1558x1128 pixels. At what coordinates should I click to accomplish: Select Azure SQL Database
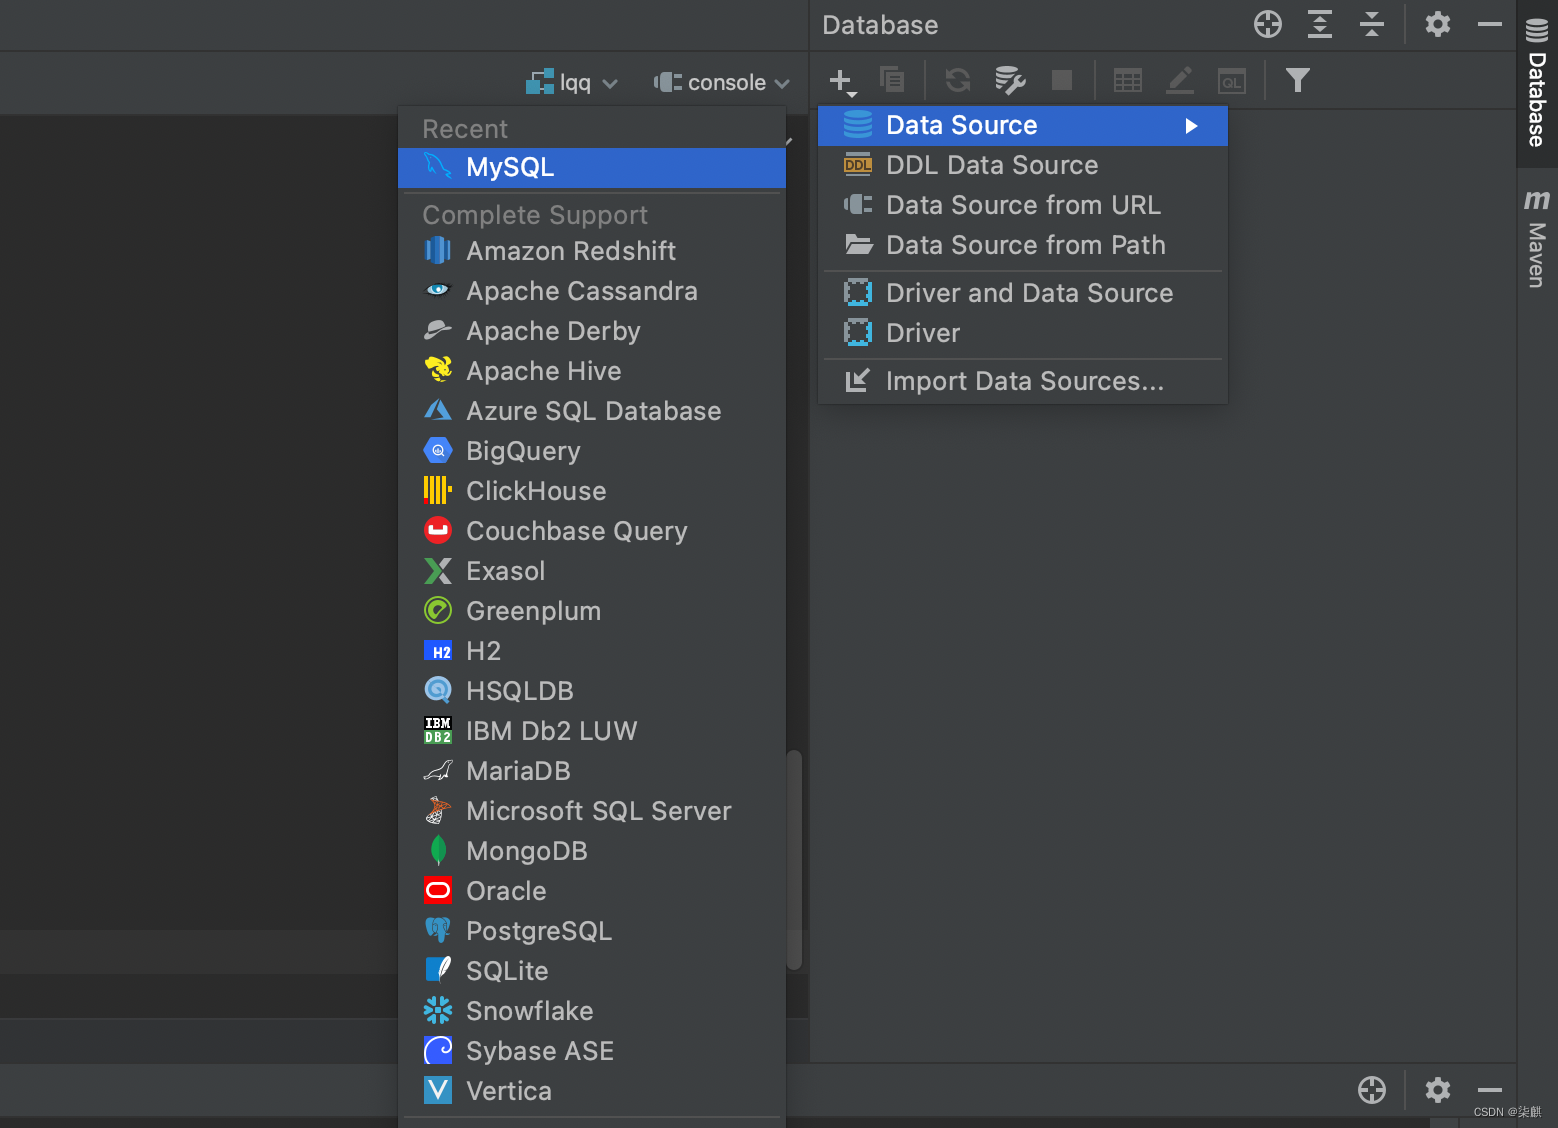592,411
